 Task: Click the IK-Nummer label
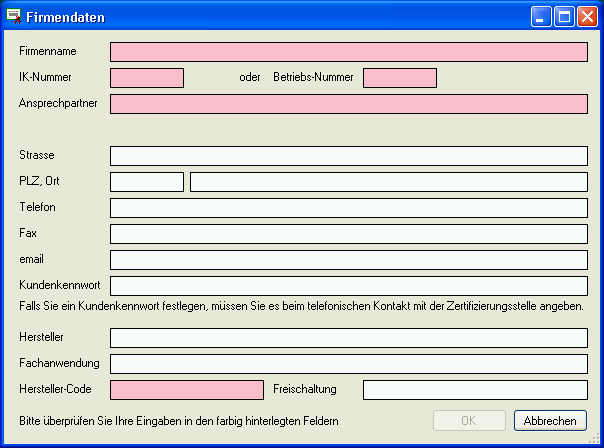[x=45, y=77]
